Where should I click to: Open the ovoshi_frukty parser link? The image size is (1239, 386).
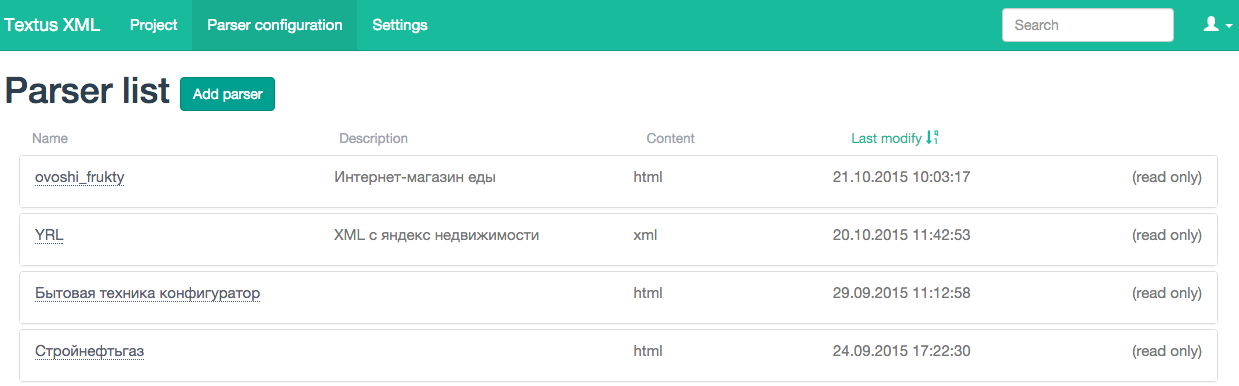pos(79,177)
